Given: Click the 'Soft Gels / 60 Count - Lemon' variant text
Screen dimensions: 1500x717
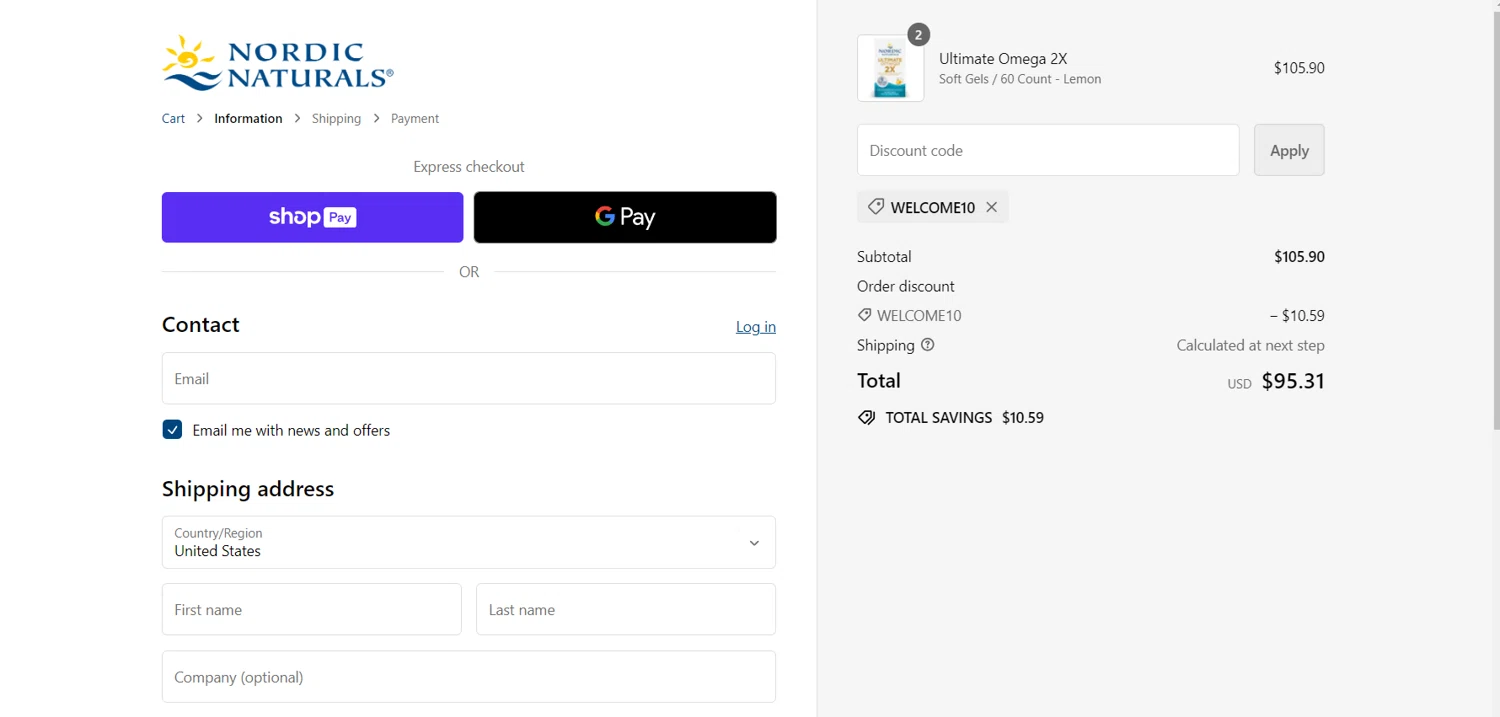Looking at the screenshot, I should [x=1020, y=79].
